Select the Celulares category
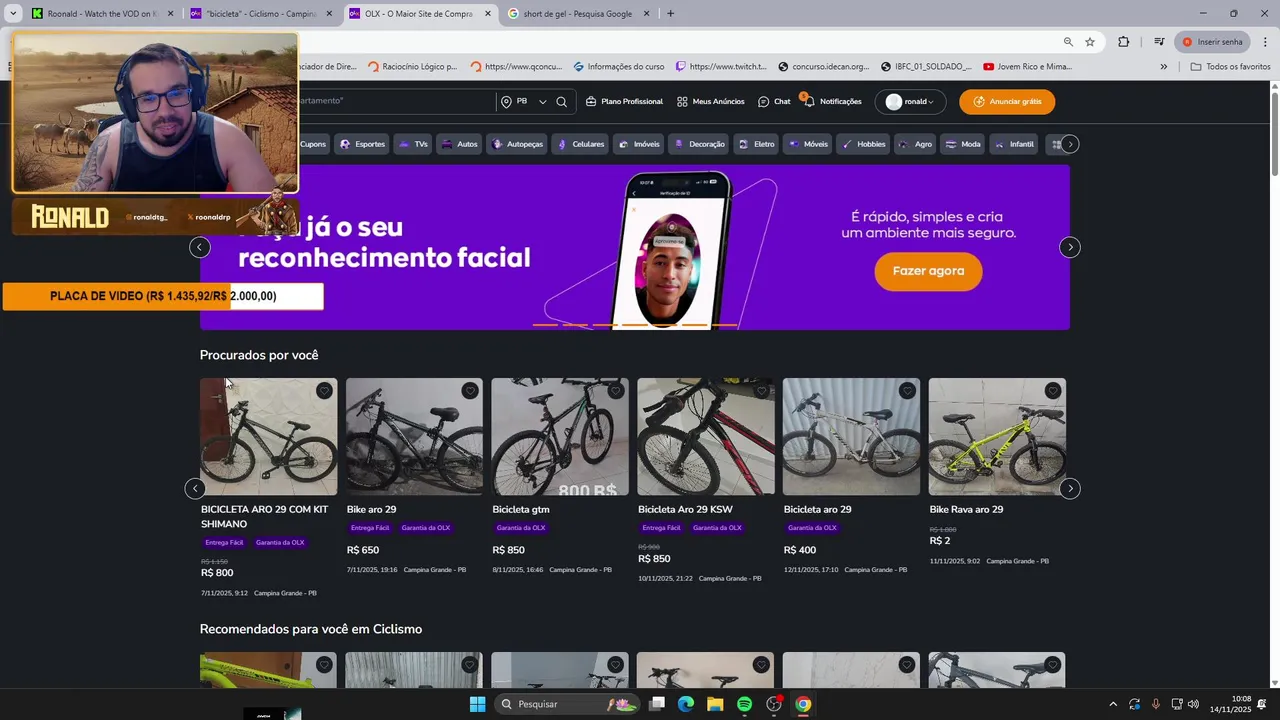1280x720 pixels. coord(580,144)
